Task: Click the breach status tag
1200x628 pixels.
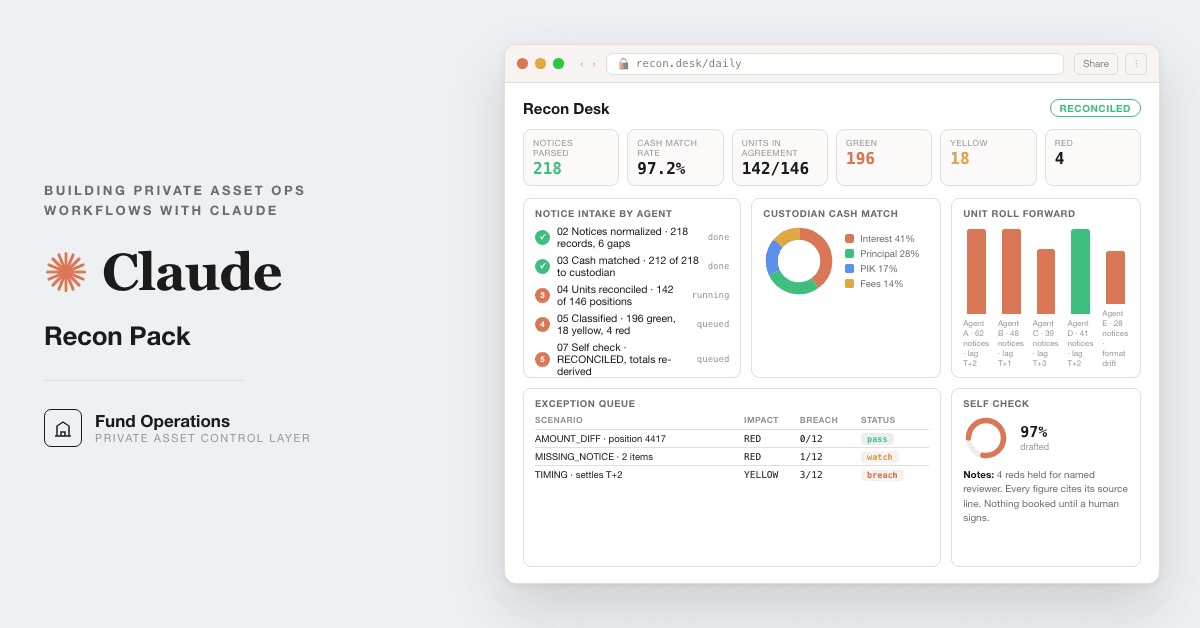Action: click(x=882, y=475)
